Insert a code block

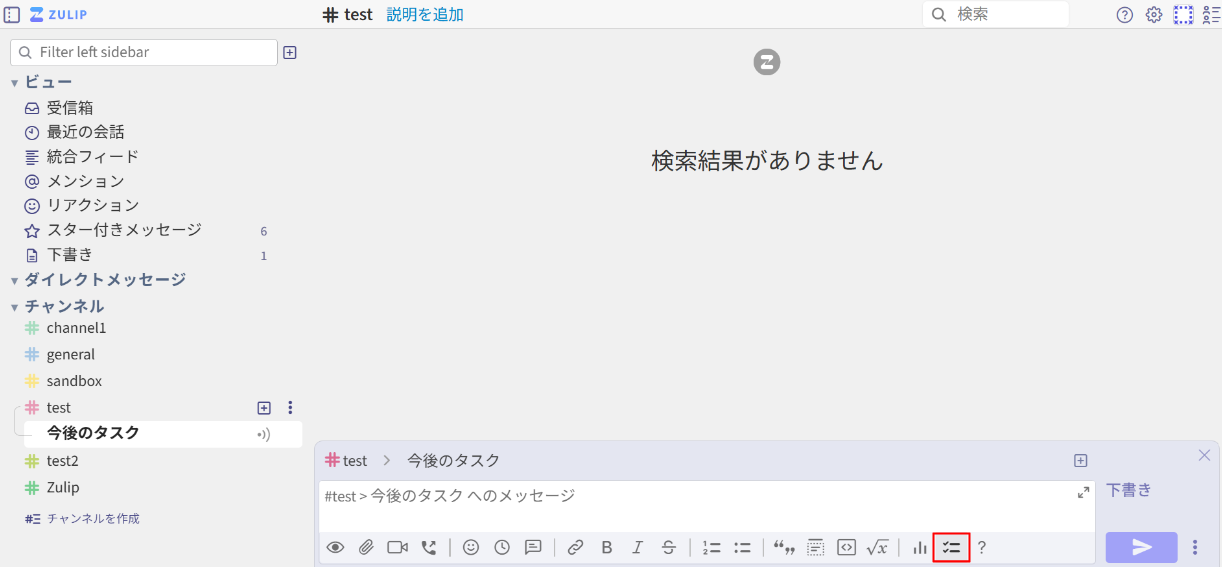[x=846, y=547]
